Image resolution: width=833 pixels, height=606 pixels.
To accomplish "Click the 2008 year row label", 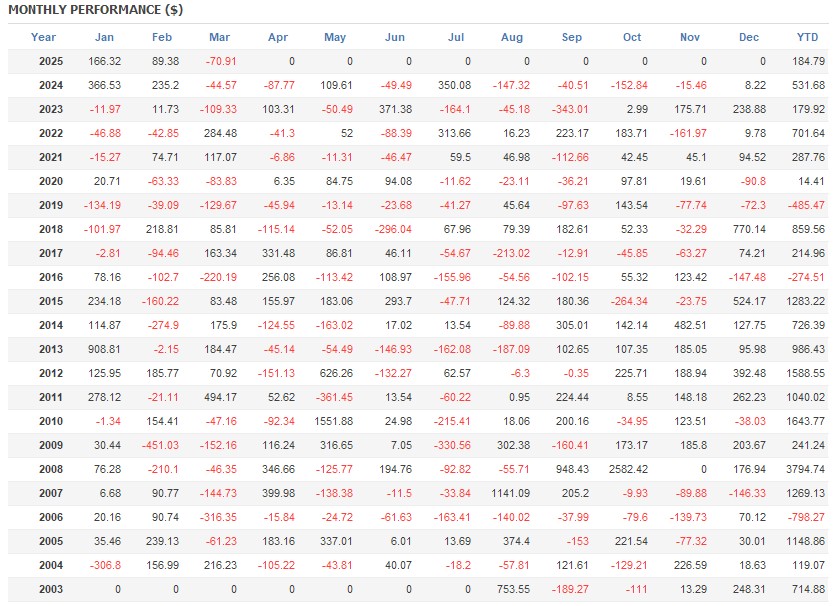I will 51,469.
